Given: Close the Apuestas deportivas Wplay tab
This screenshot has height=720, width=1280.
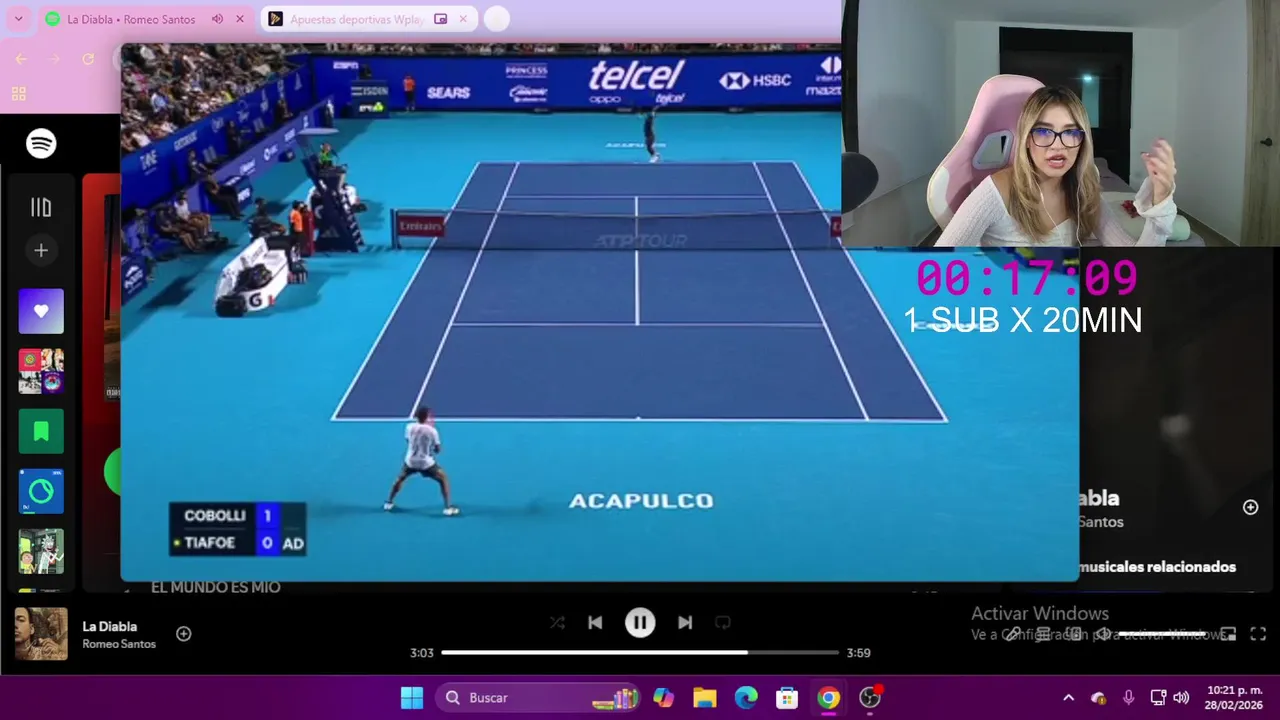Looking at the screenshot, I should [x=463, y=19].
